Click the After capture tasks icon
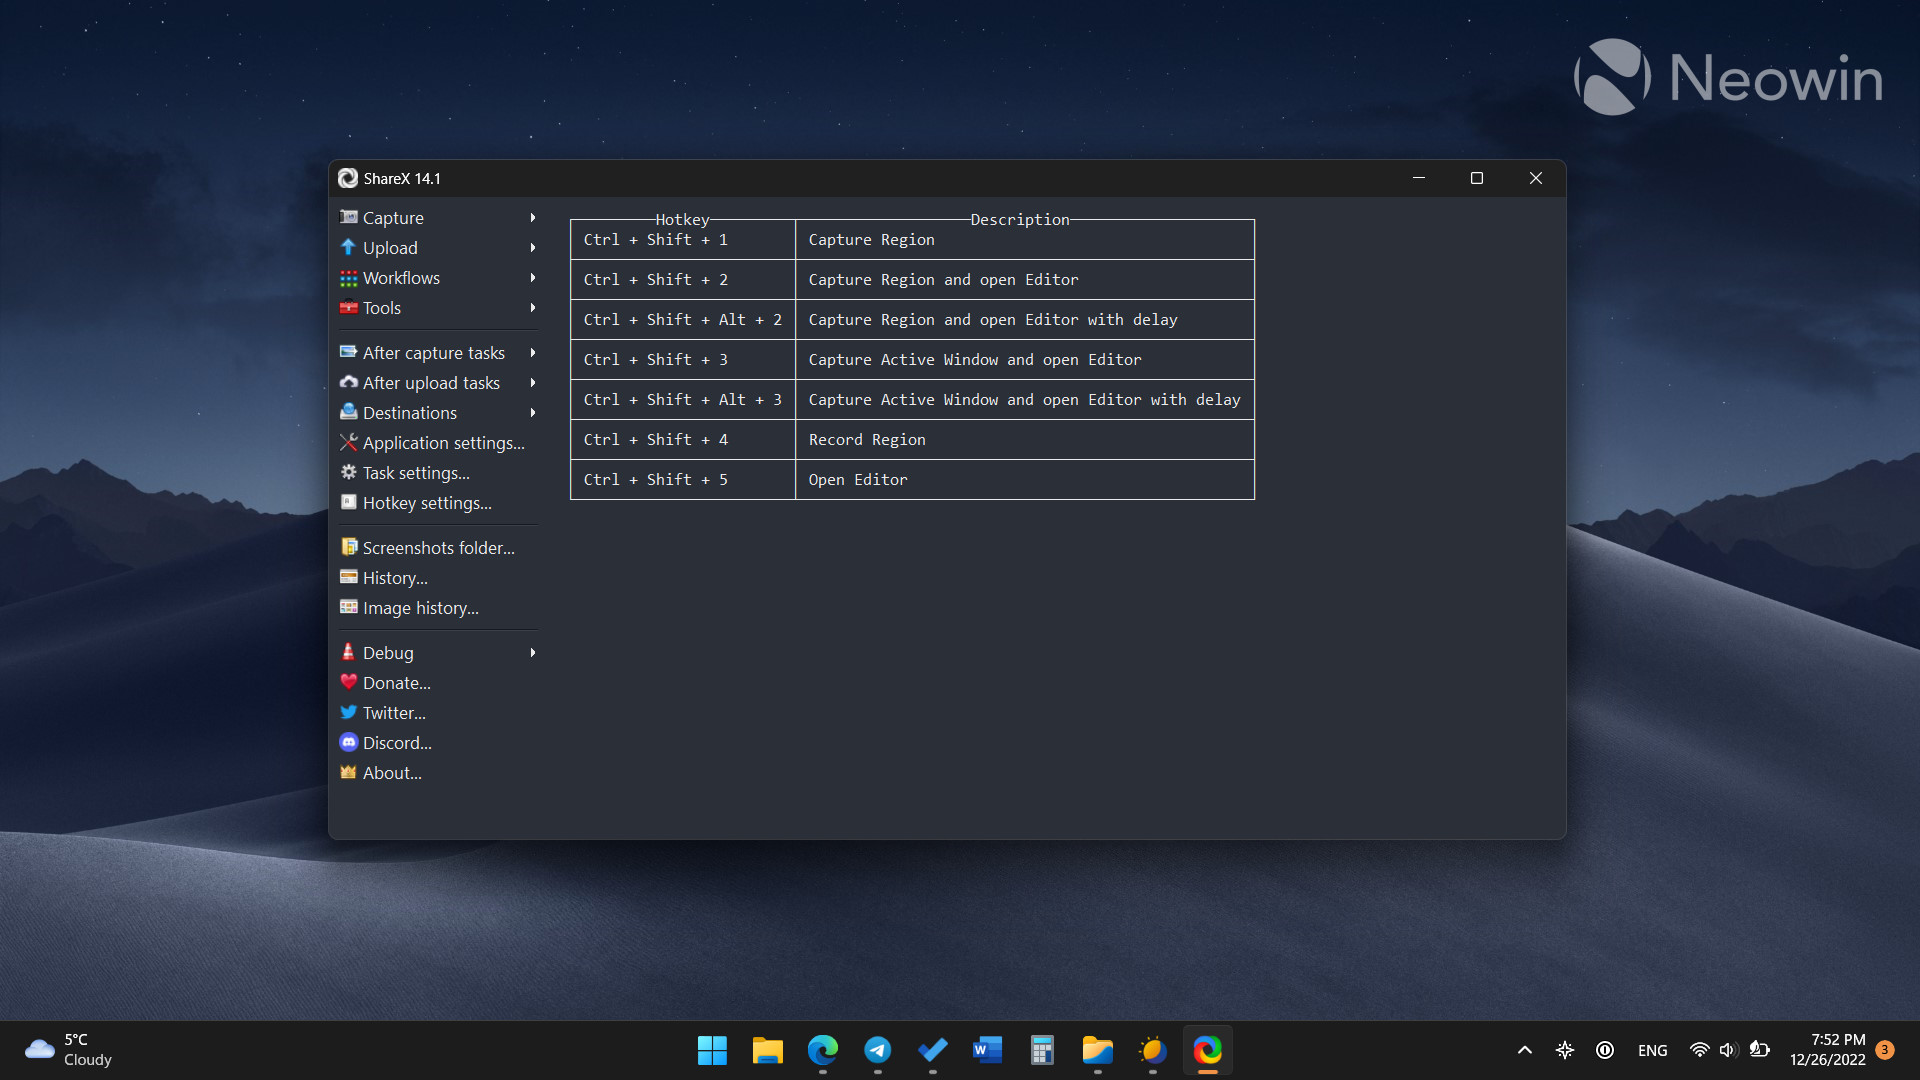 (348, 352)
